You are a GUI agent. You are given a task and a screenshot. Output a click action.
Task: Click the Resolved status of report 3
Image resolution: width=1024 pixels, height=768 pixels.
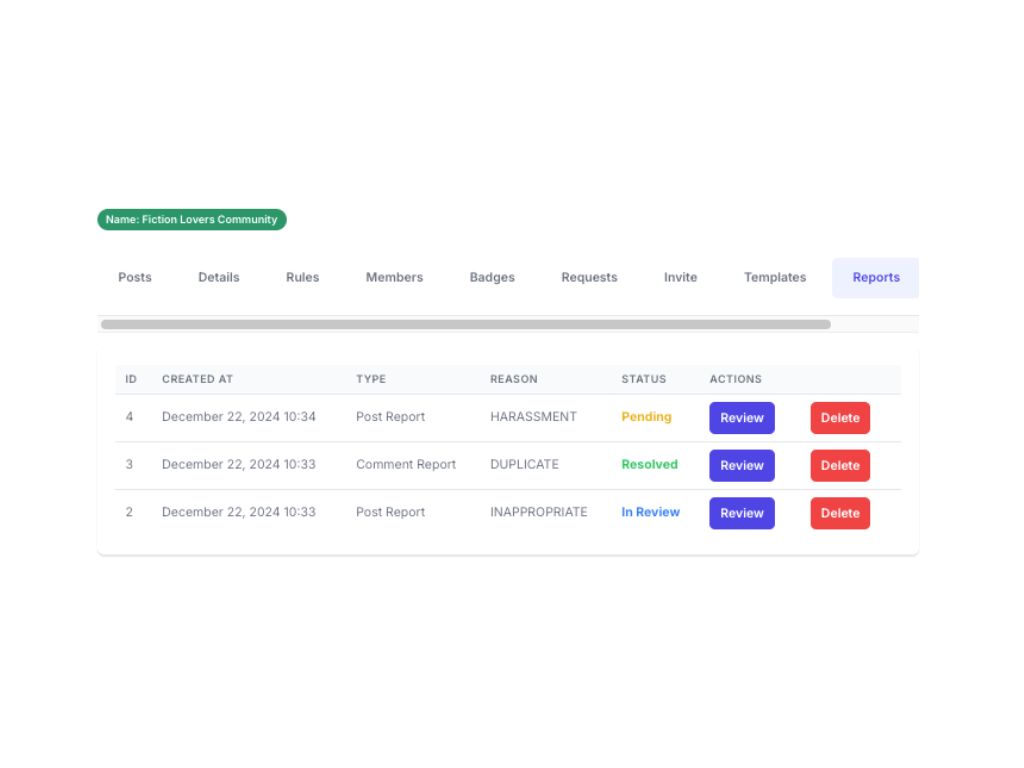pyautogui.click(x=649, y=464)
